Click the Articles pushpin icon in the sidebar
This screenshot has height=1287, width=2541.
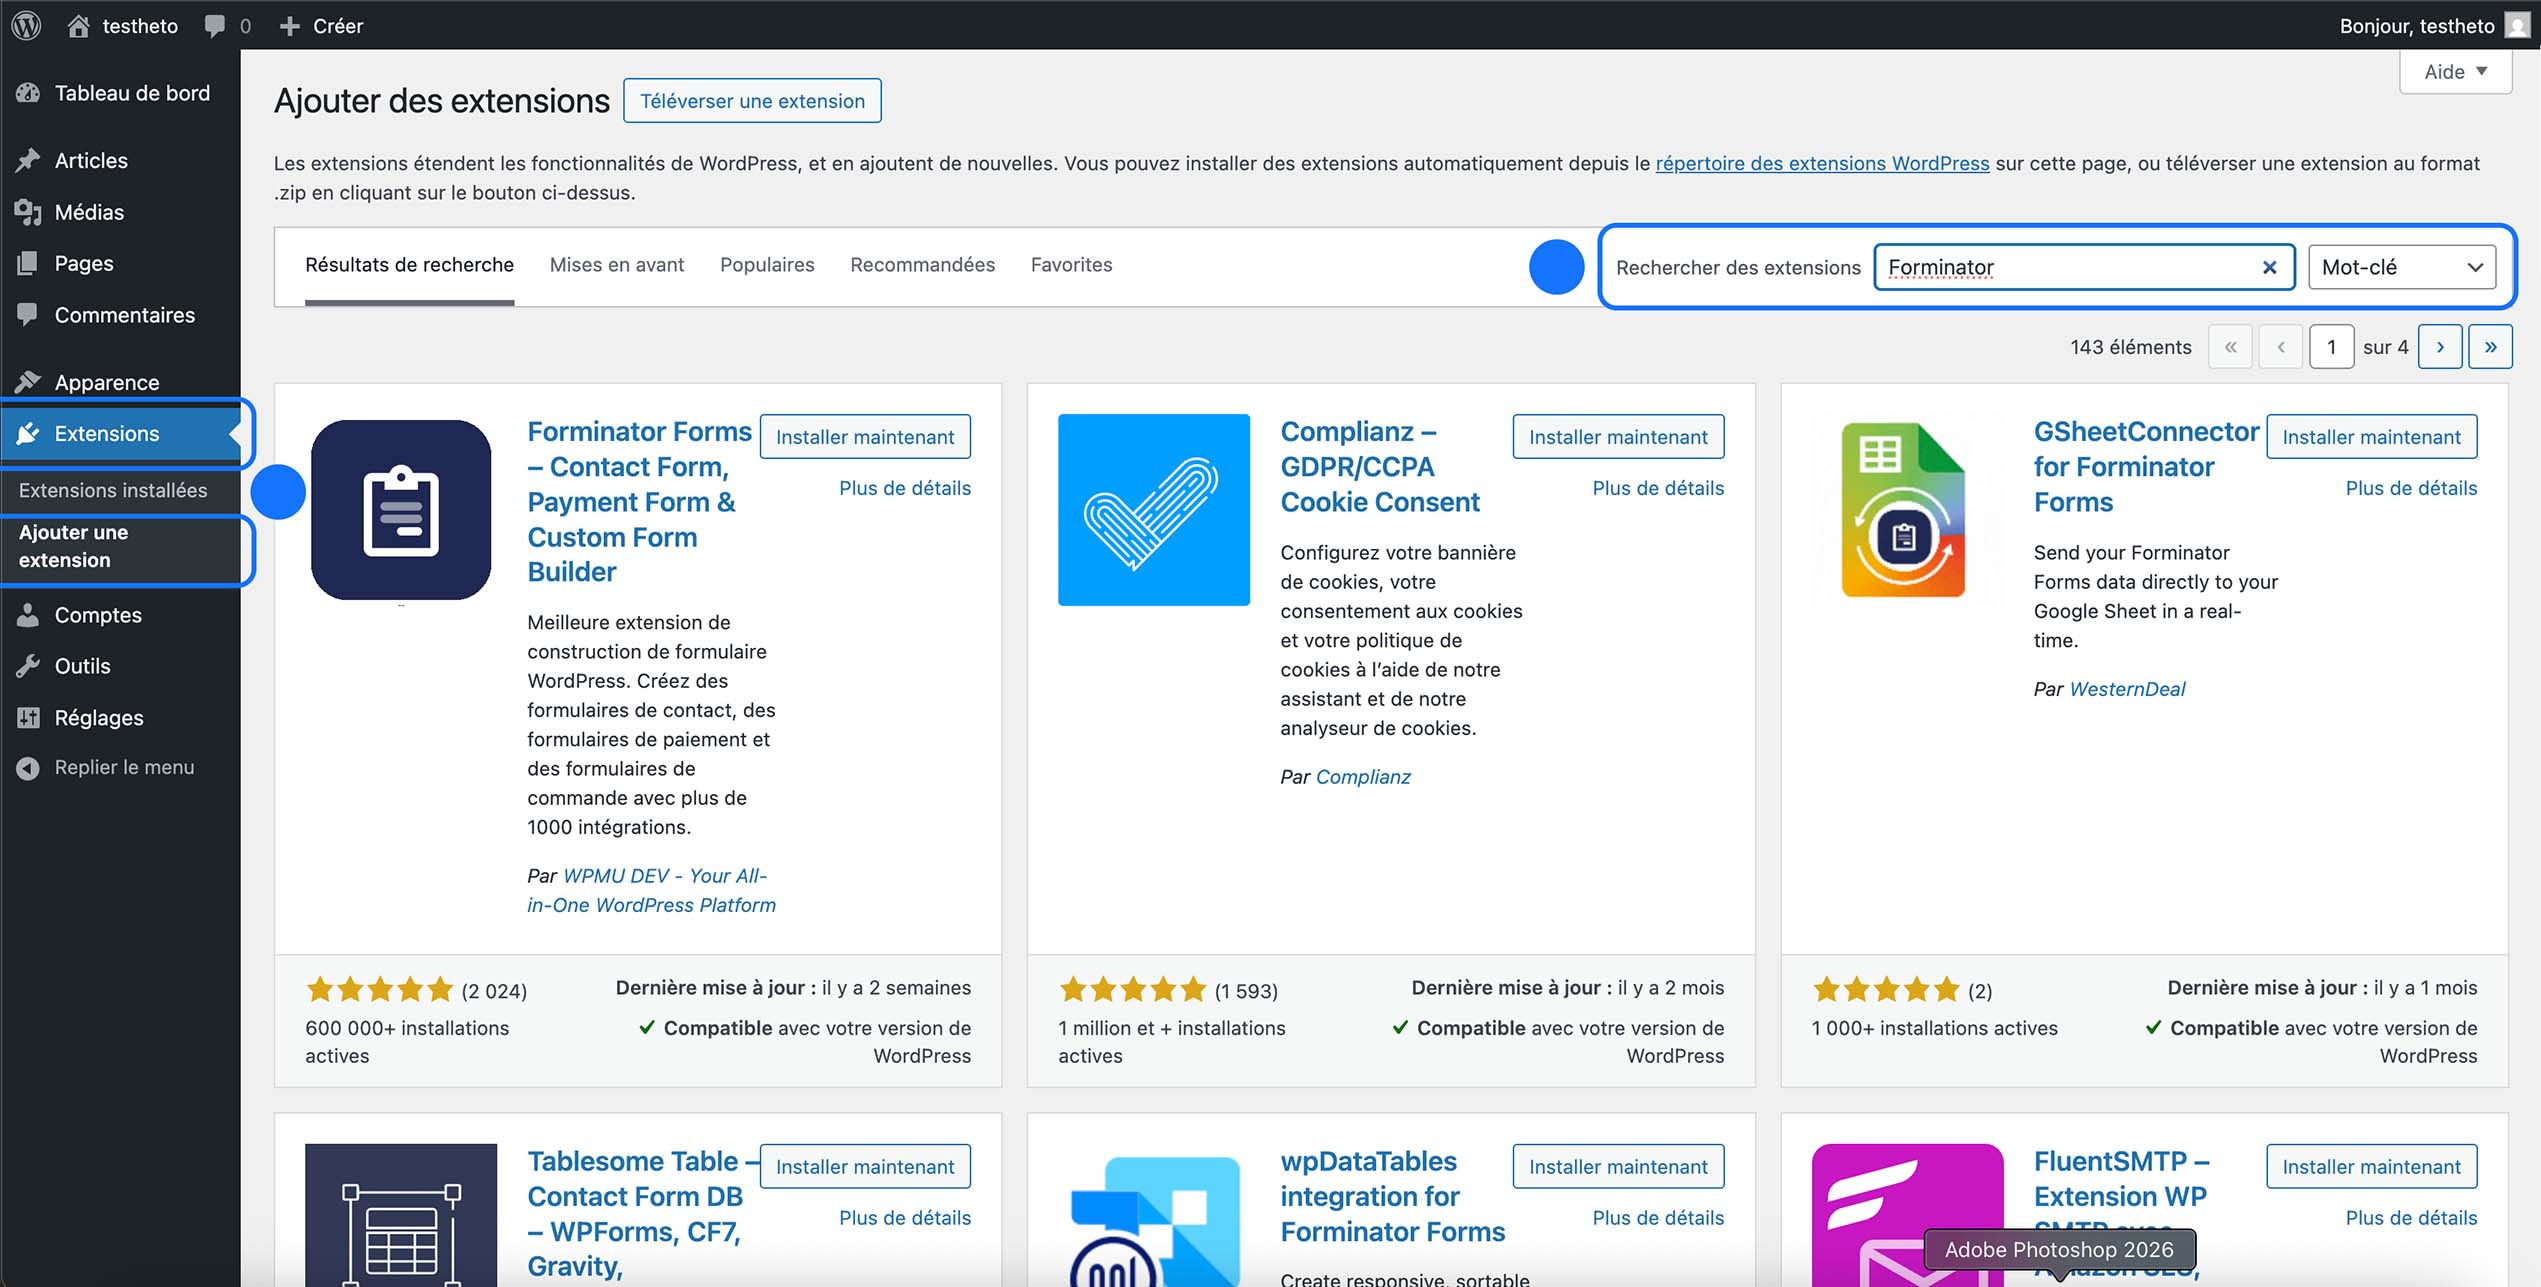coord(26,160)
